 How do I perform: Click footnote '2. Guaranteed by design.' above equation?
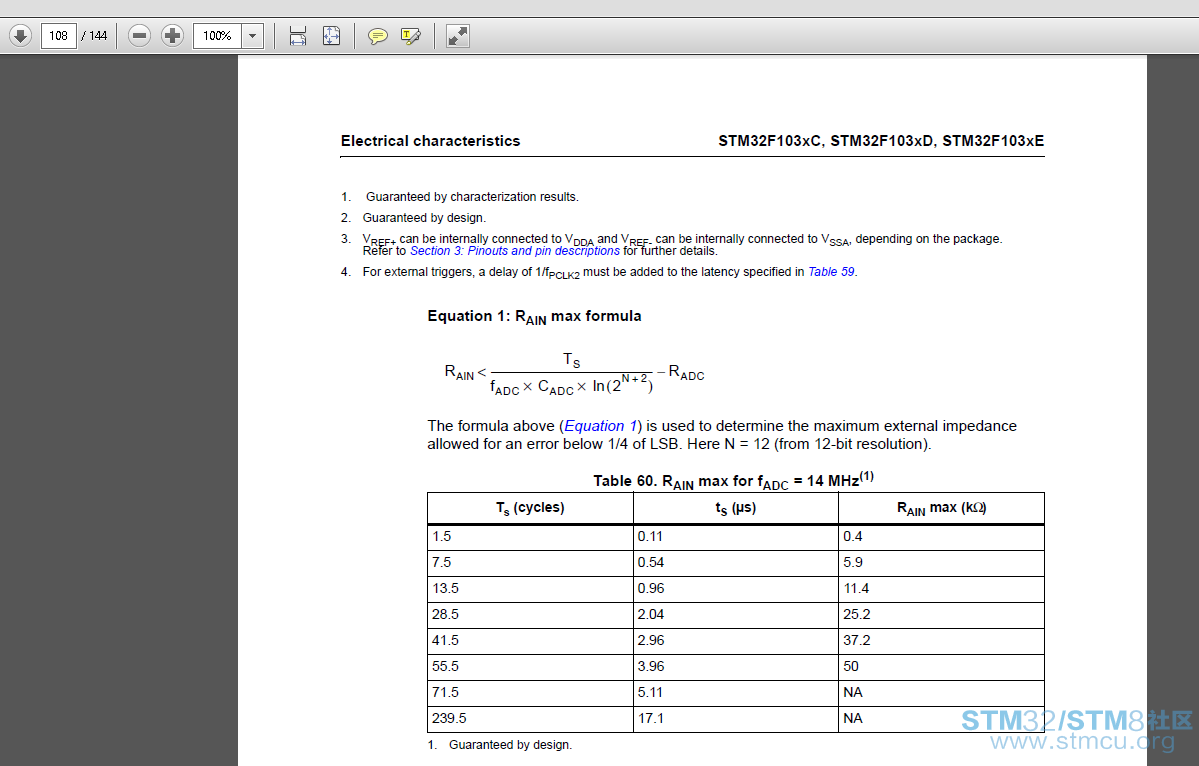pos(414,218)
